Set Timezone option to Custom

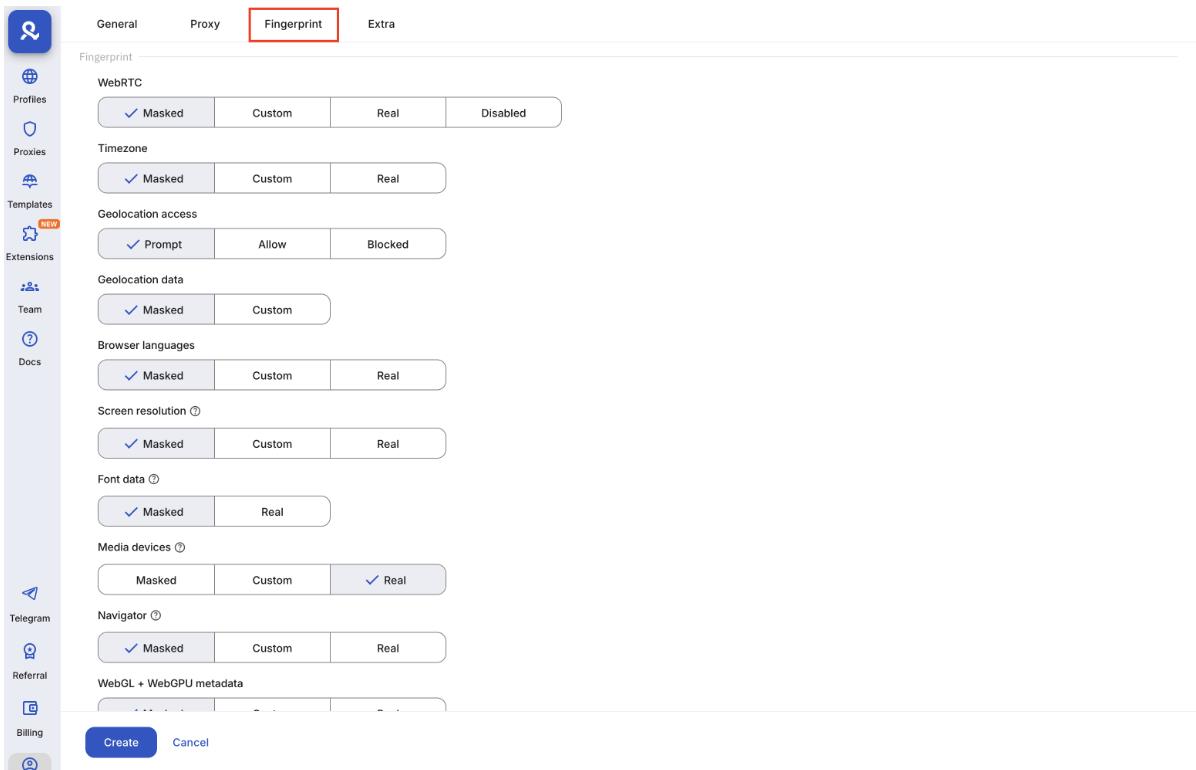(272, 179)
